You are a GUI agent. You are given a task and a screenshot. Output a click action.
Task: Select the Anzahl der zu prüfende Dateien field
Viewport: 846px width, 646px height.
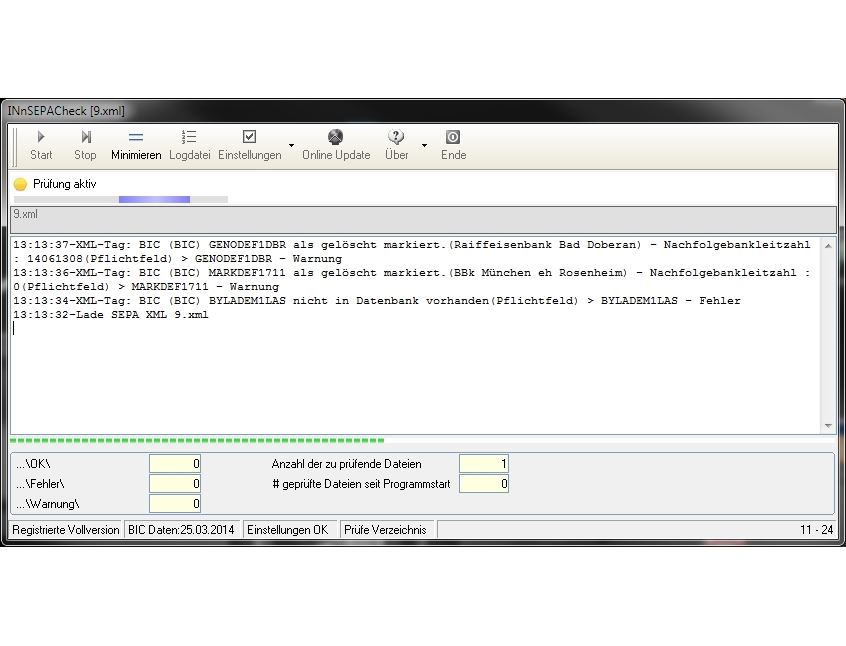point(483,464)
